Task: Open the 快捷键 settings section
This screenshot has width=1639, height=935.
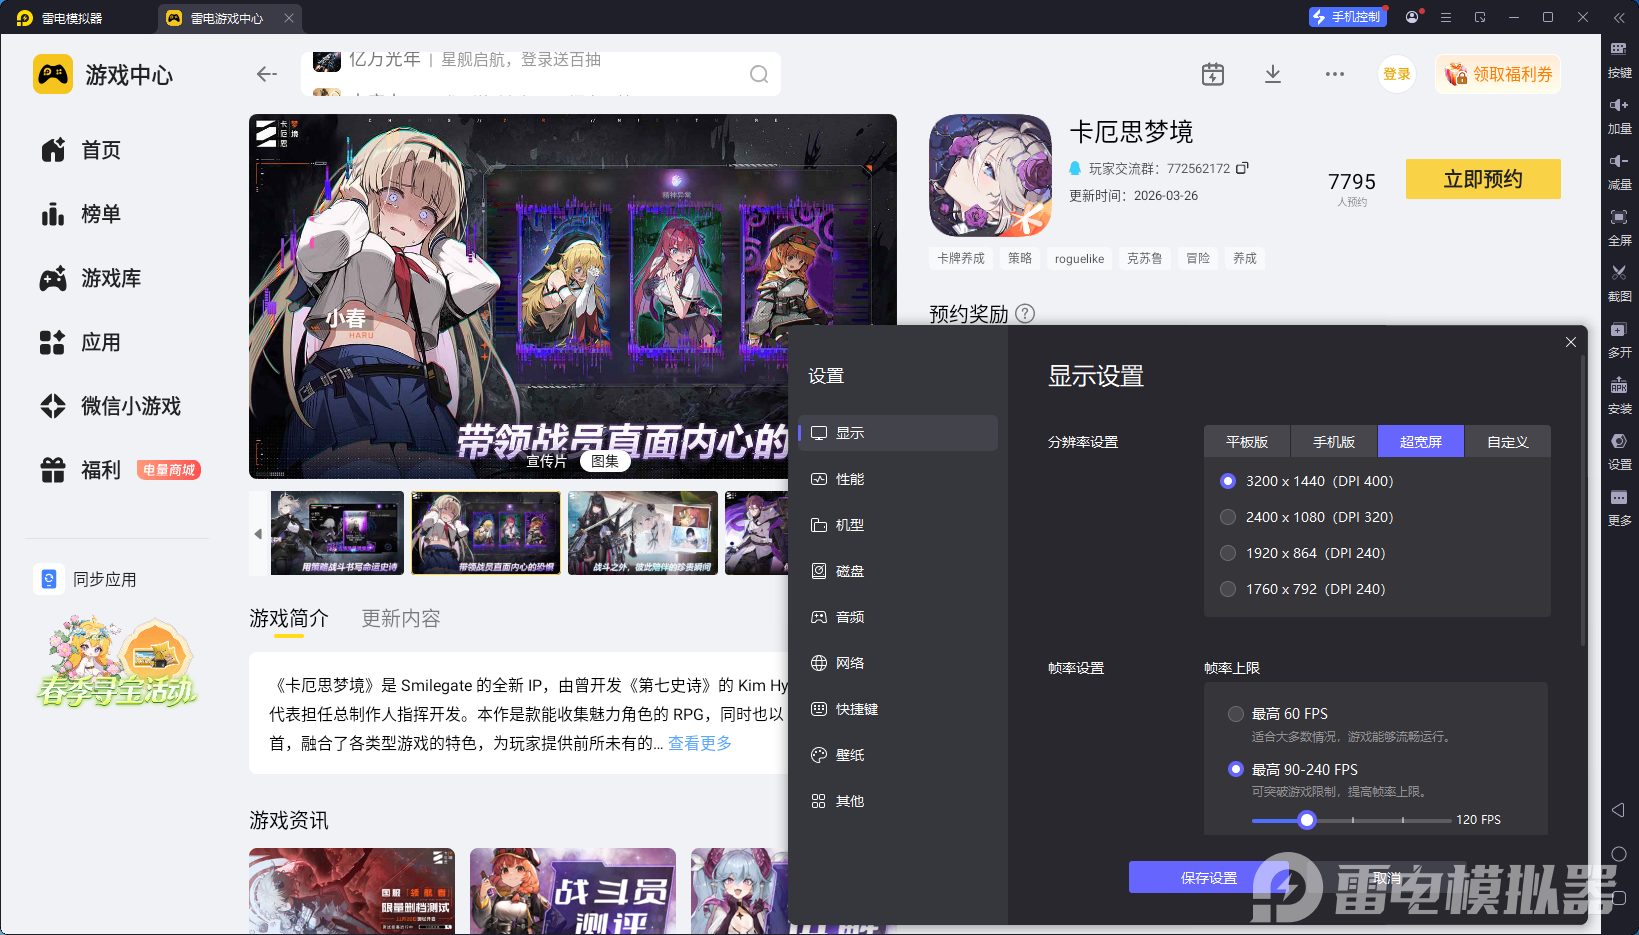Action: tap(899, 709)
